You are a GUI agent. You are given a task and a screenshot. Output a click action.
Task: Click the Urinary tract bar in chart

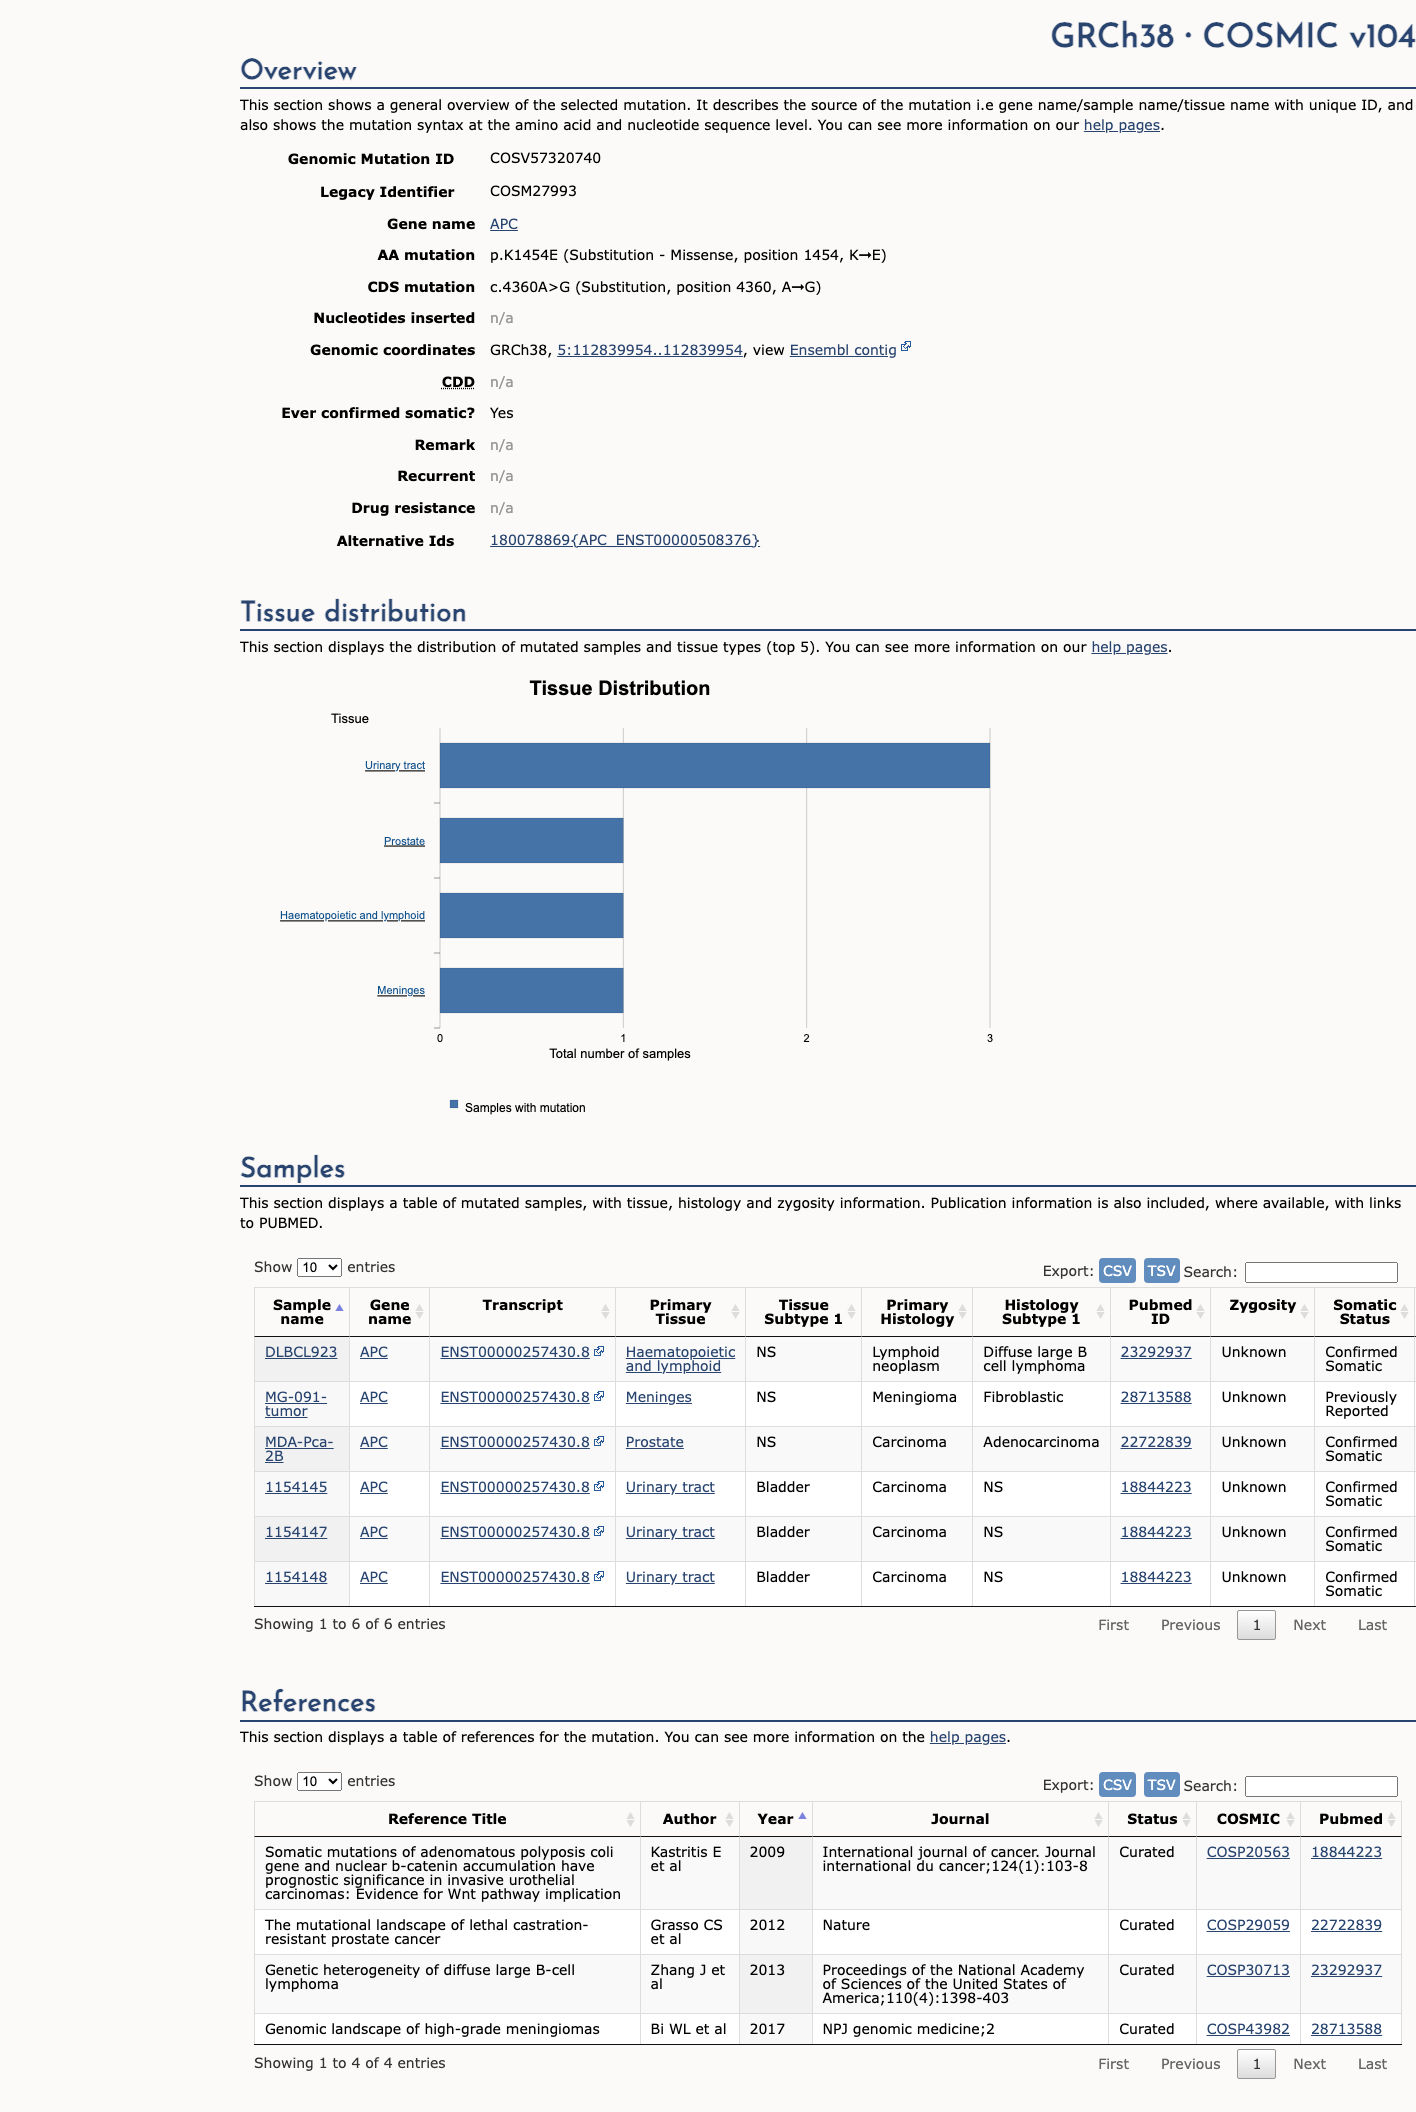tap(715, 765)
